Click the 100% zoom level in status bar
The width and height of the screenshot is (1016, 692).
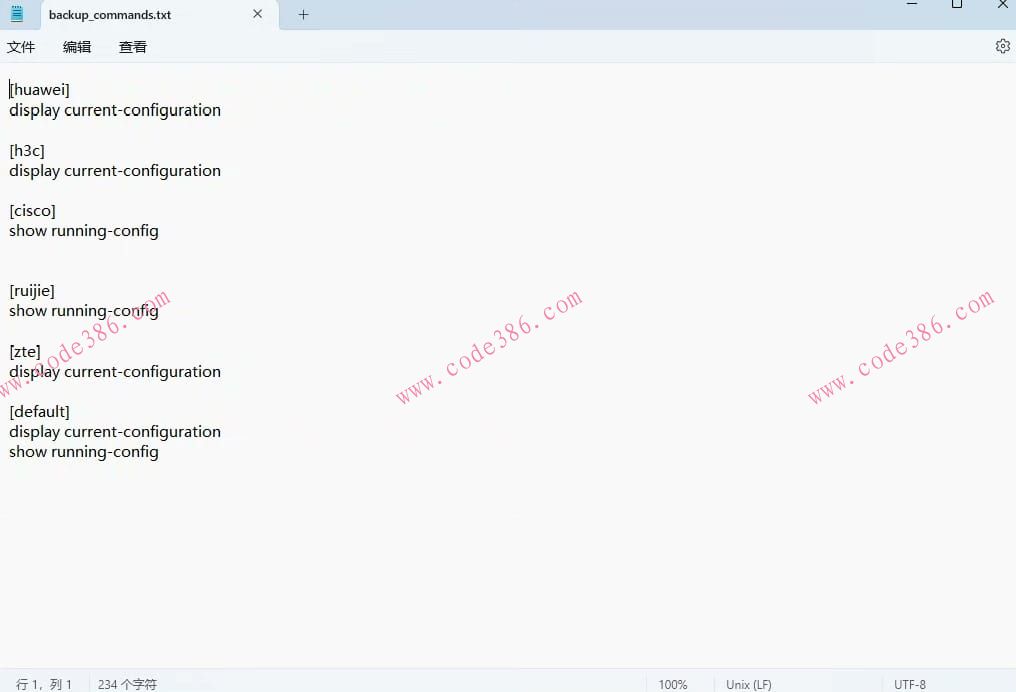coord(673,684)
